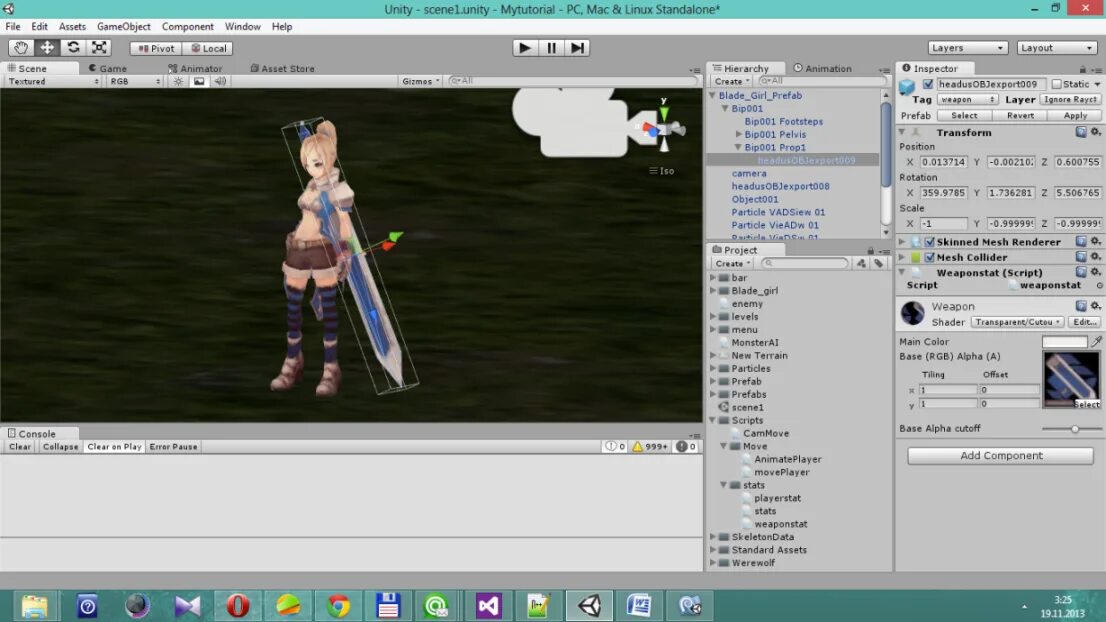Click the Main Color eyedropper
The image size is (1106, 622).
1097,341
